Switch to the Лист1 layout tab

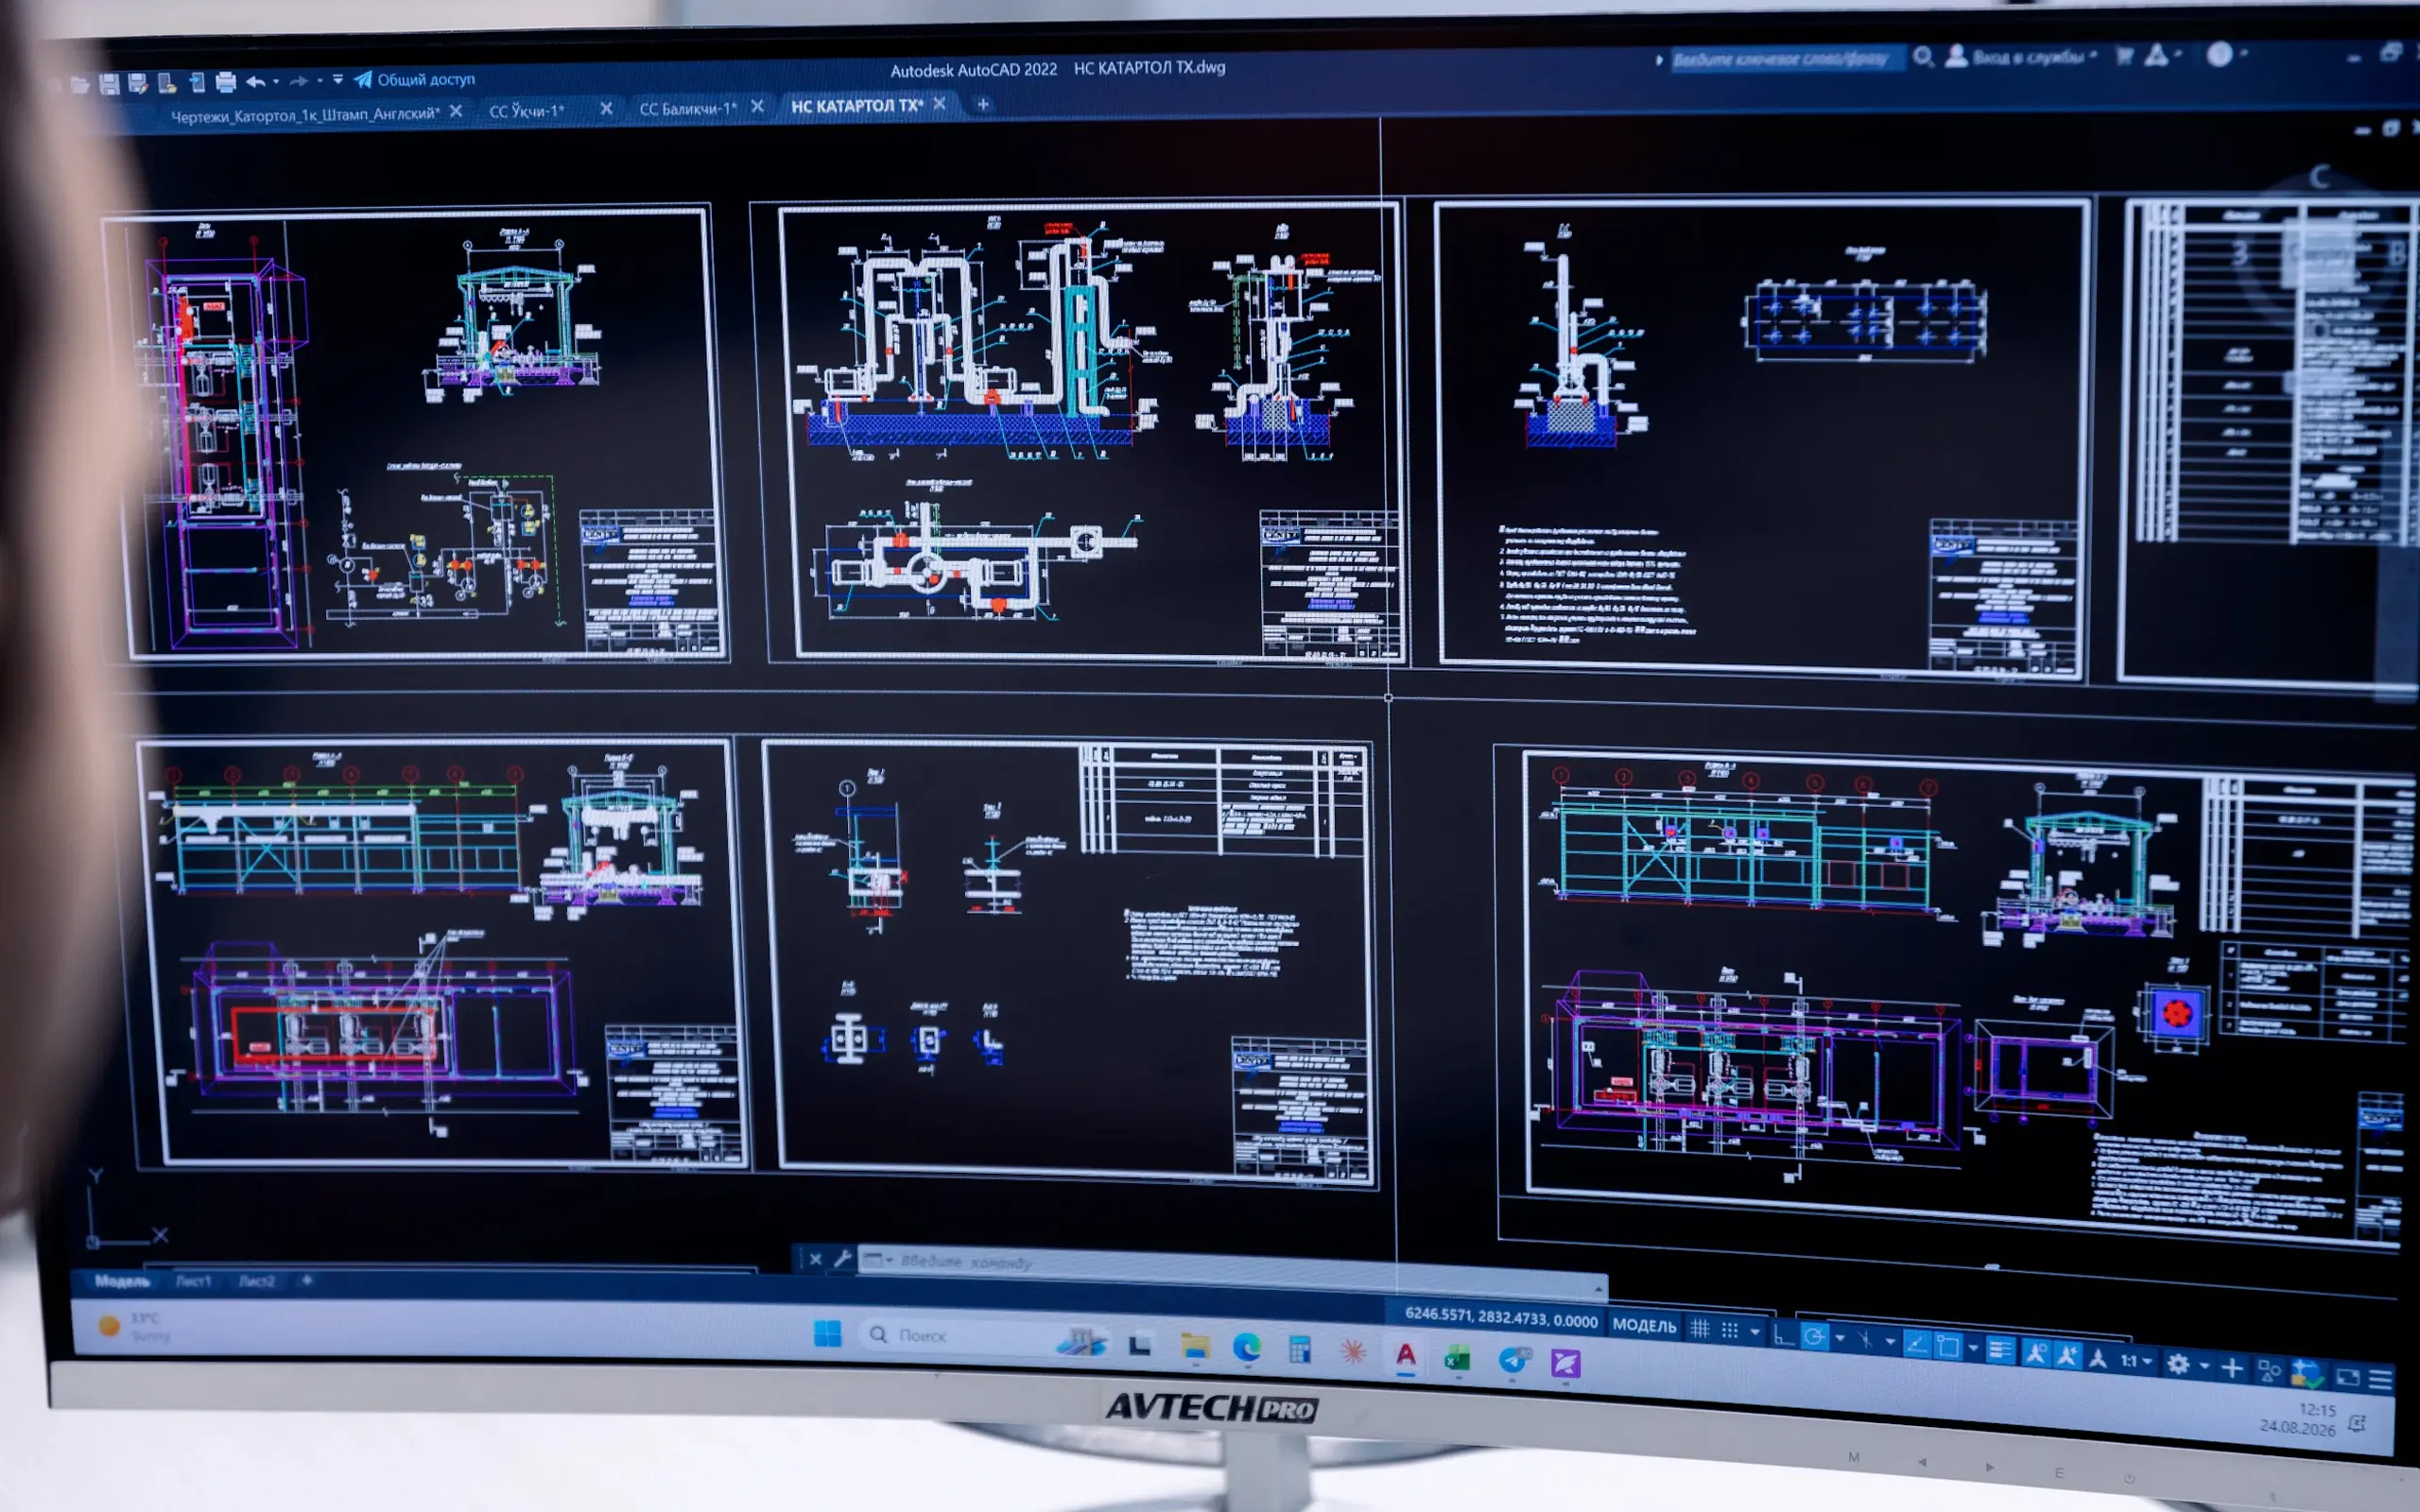193,1281
